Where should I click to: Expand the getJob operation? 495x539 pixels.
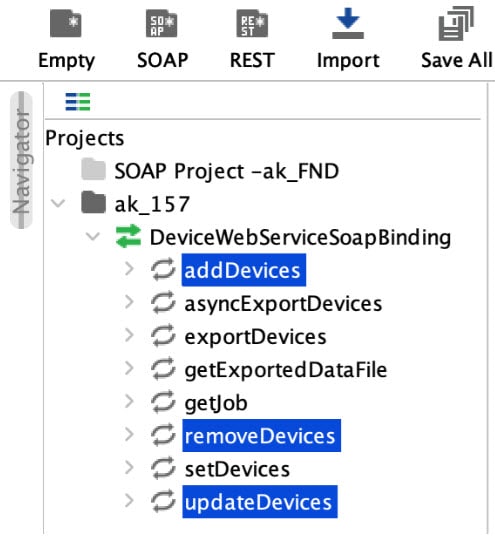coord(129,401)
